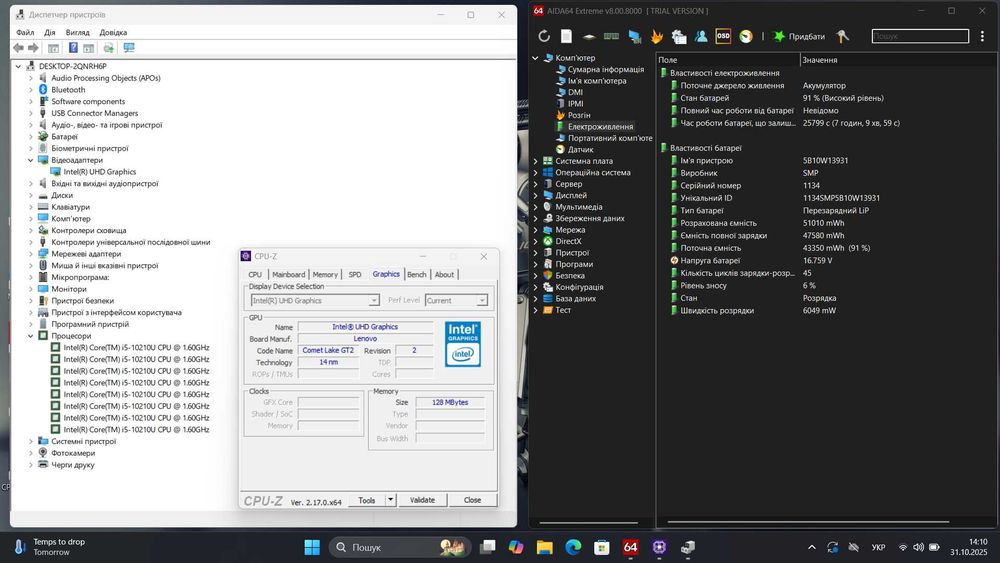This screenshot has width=1000, height=563.
Task: Click the AIDA64 network monitor toolbar icon
Action: [634, 36]
